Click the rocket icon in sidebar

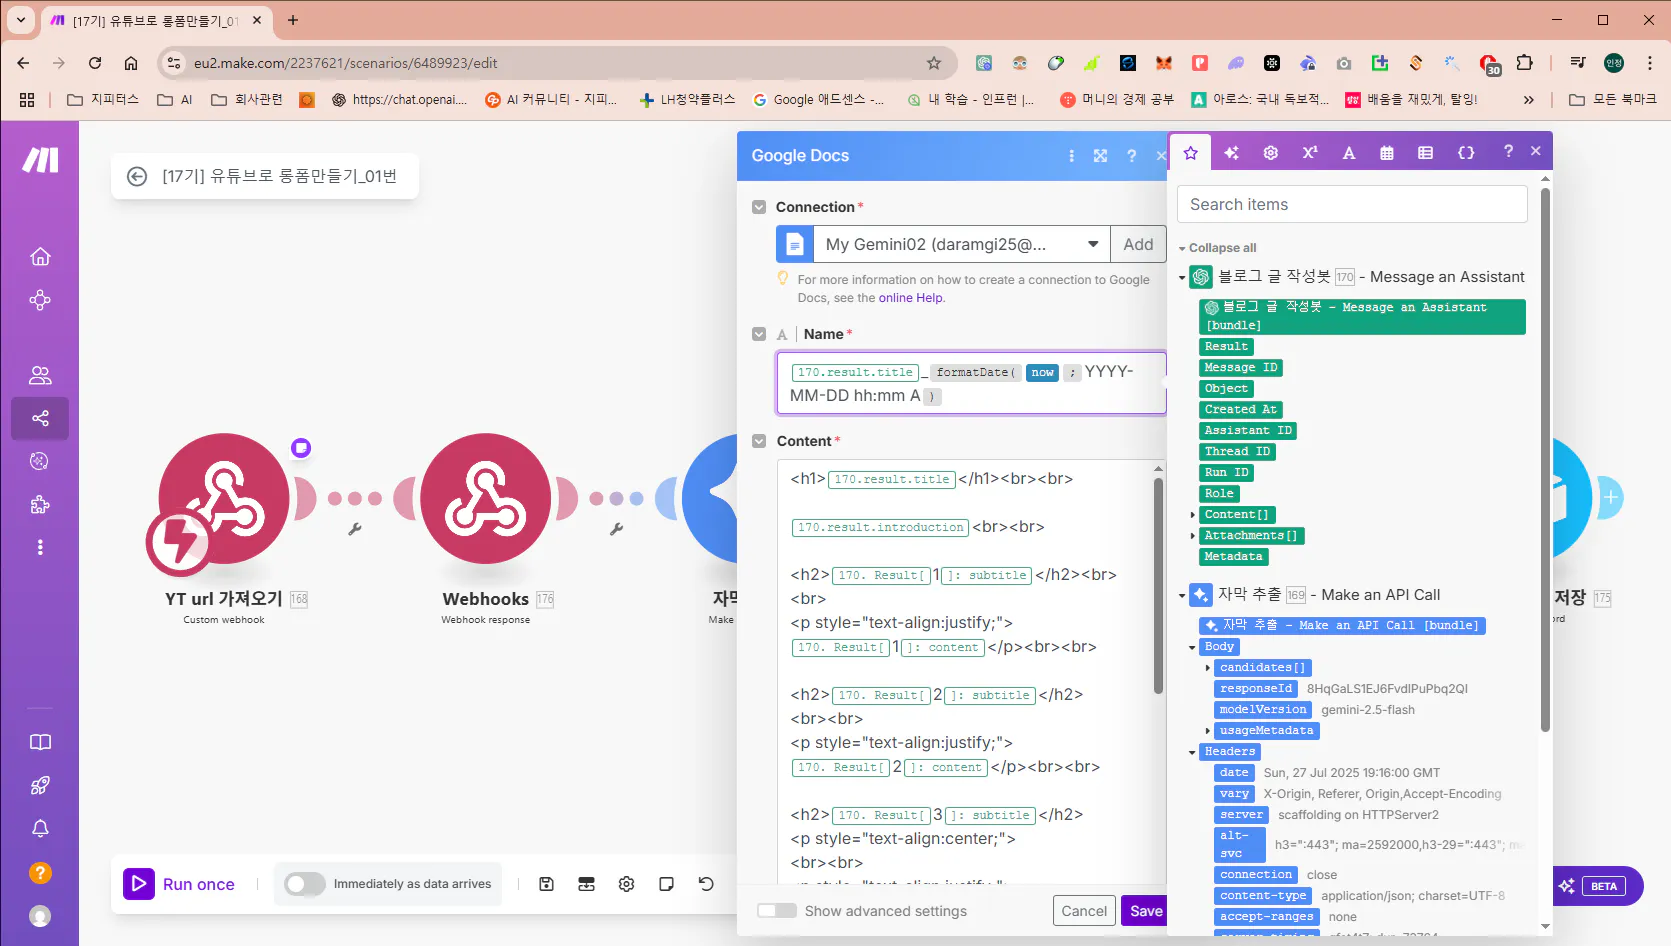click(40, 786)
